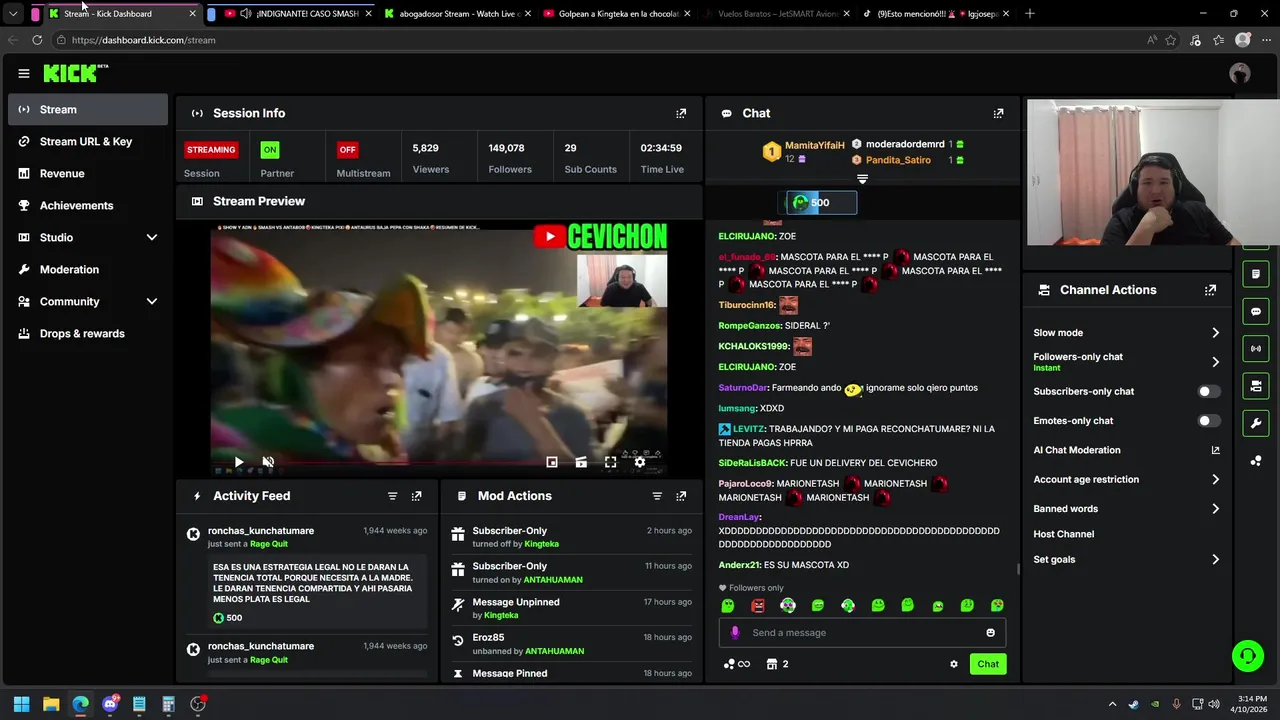
Task: Open the Revenue page
Action: click(x=88, y=174)
